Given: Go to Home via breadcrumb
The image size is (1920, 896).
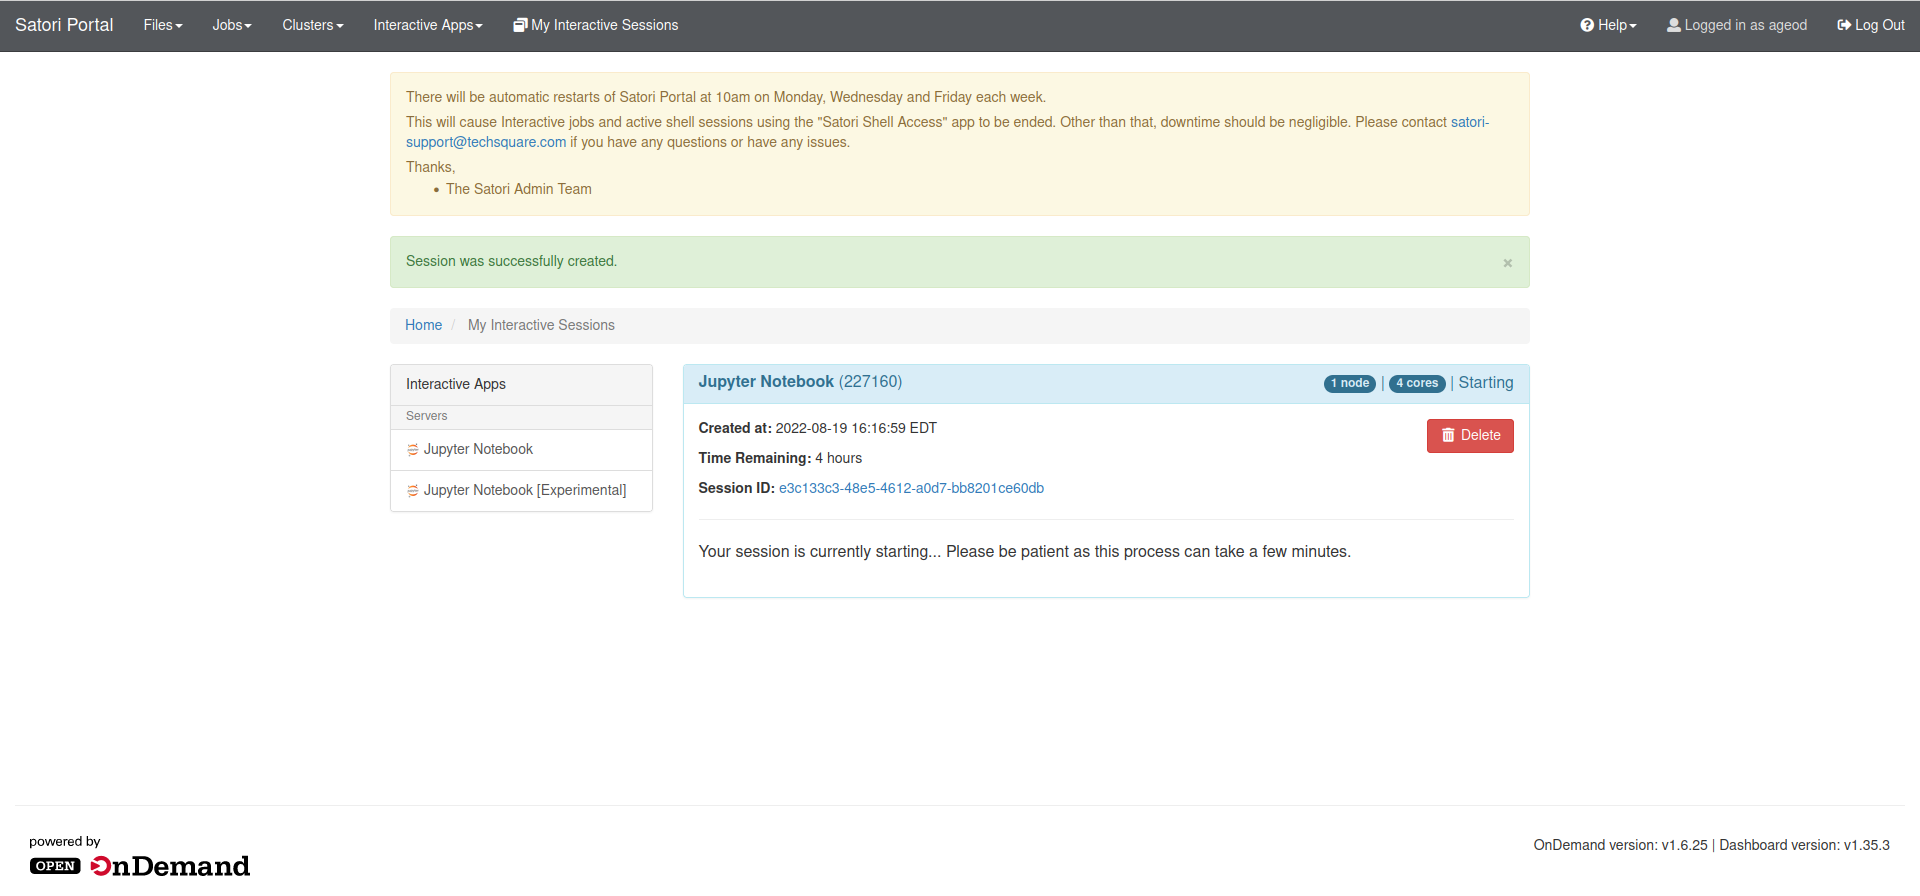Looking at the screenshot, I should pyautogui.click(x=423, y=325).
